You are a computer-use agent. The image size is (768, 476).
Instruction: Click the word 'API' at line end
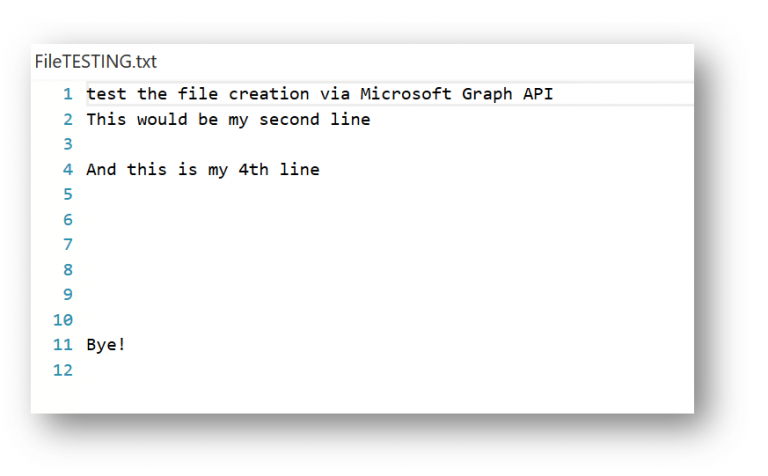point(538,94)
